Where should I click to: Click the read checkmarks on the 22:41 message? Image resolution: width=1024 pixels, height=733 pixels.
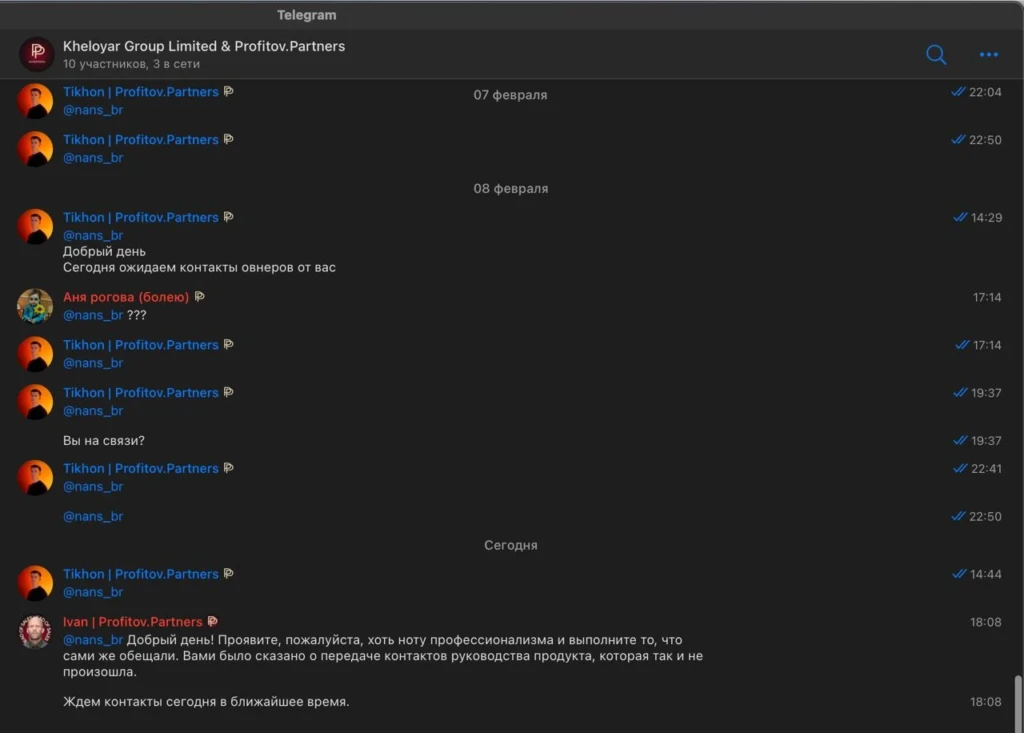coord(960,468)
